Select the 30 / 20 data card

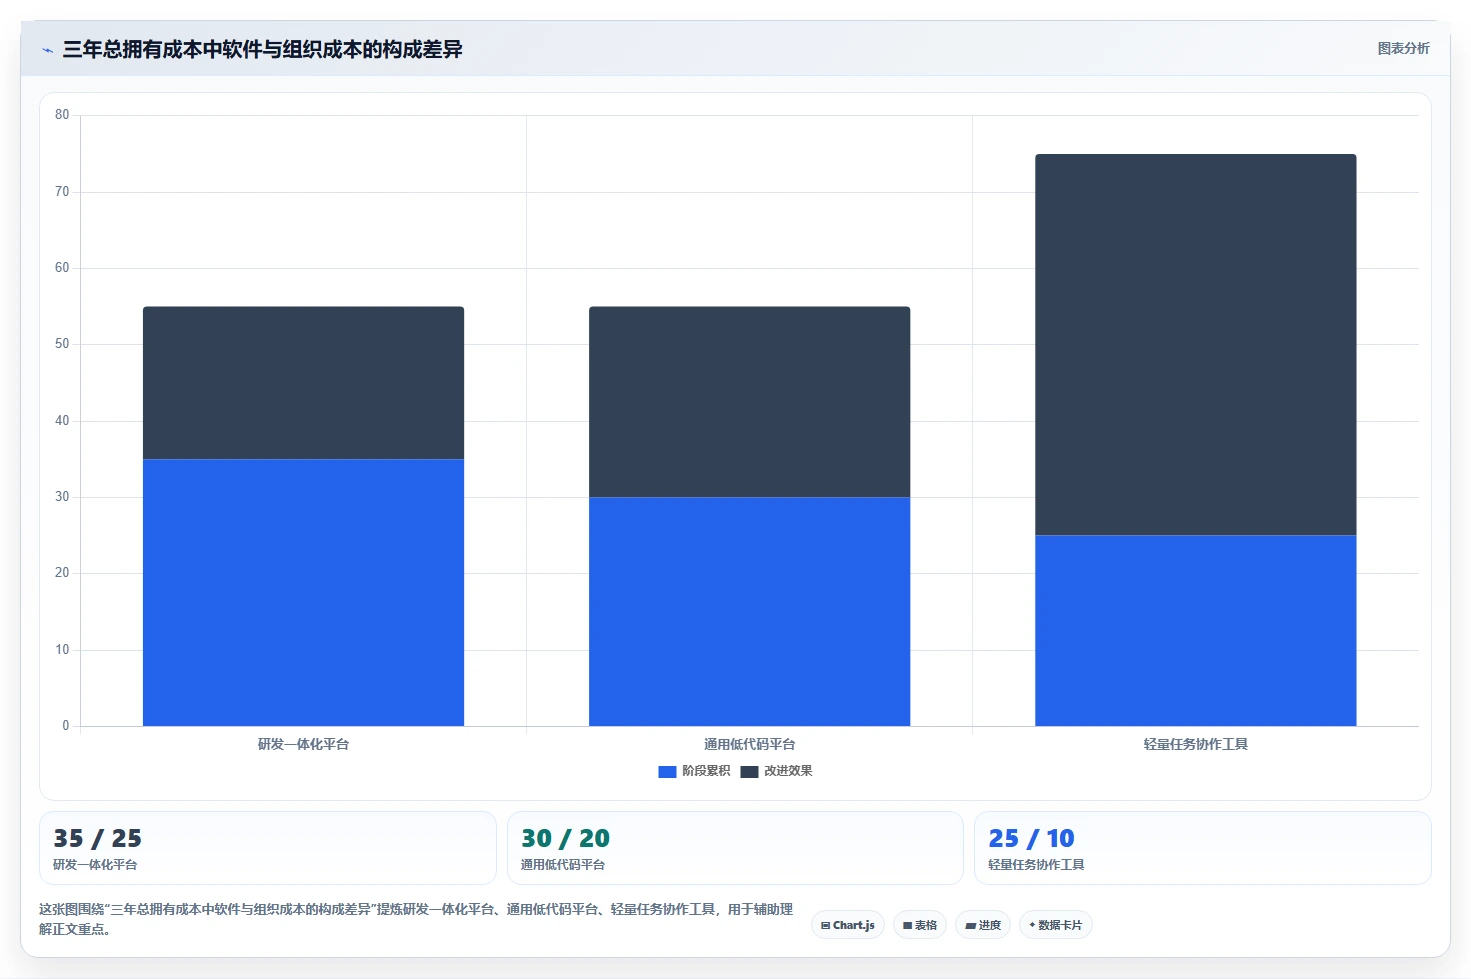735,848
